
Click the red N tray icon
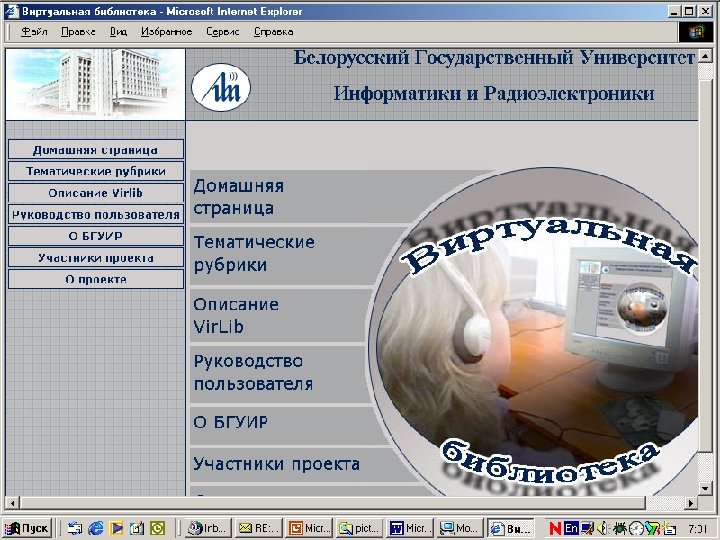click(556, 529)
